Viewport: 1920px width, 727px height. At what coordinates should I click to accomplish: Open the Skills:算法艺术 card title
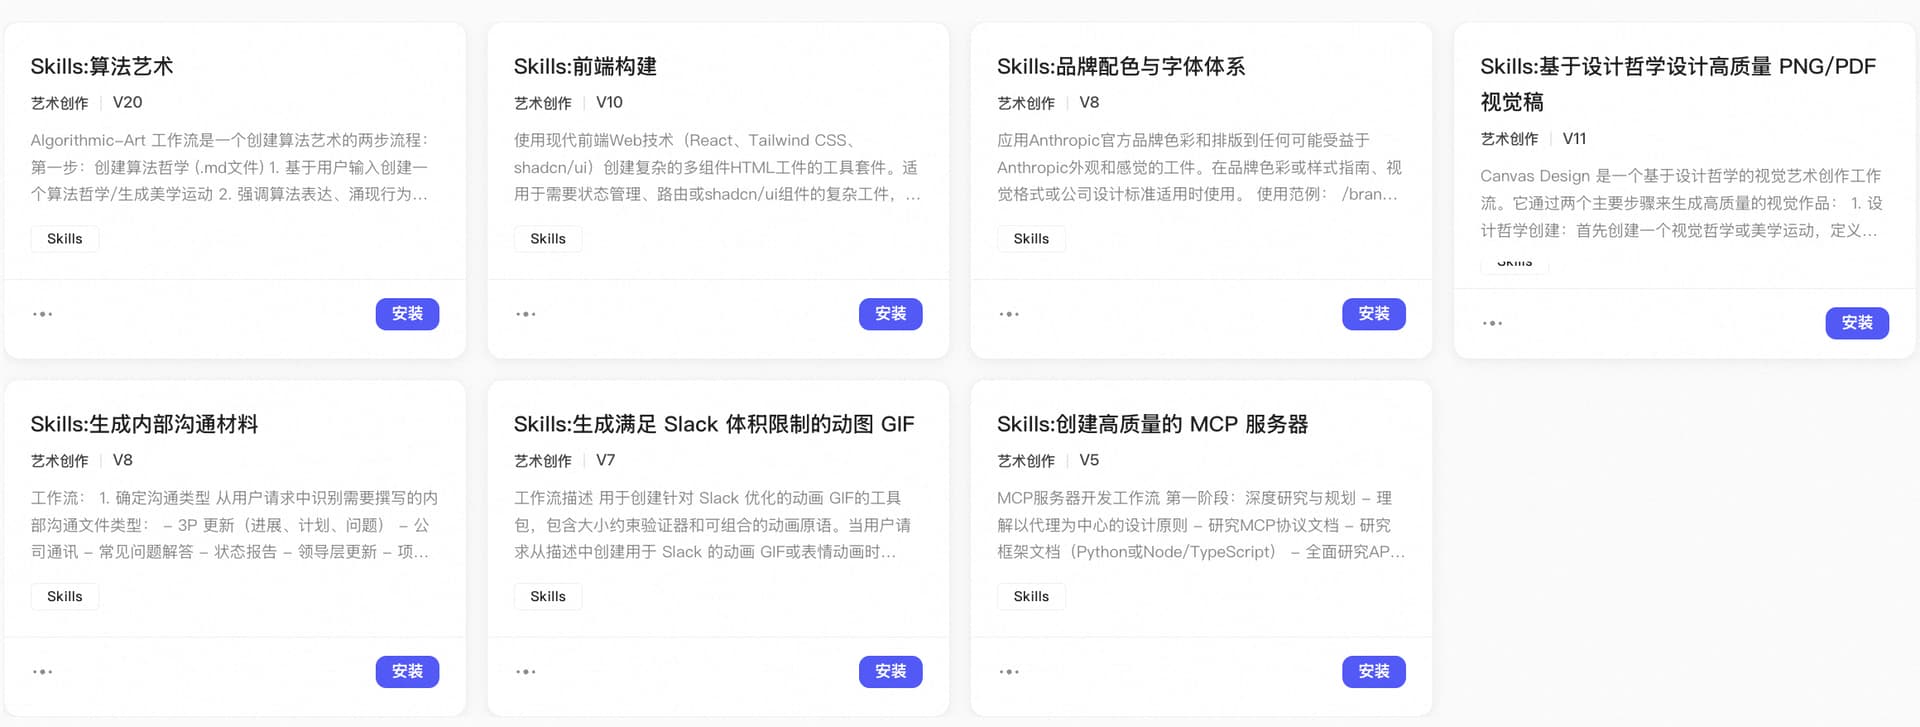point(102,67)
